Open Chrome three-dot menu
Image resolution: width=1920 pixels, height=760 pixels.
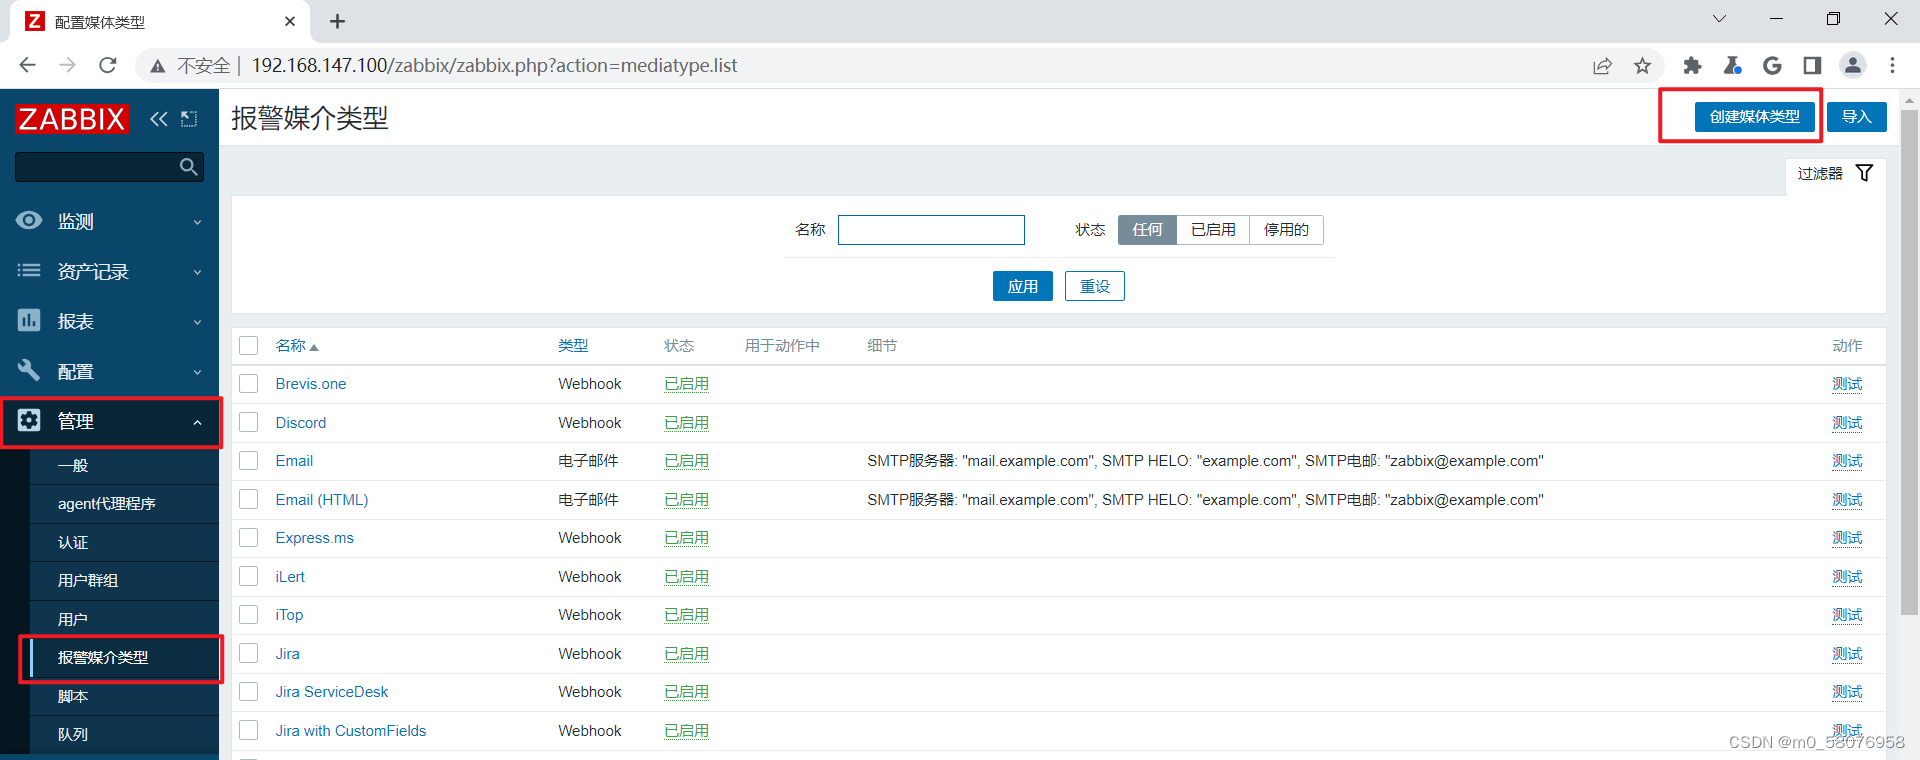click(1892, 65)
